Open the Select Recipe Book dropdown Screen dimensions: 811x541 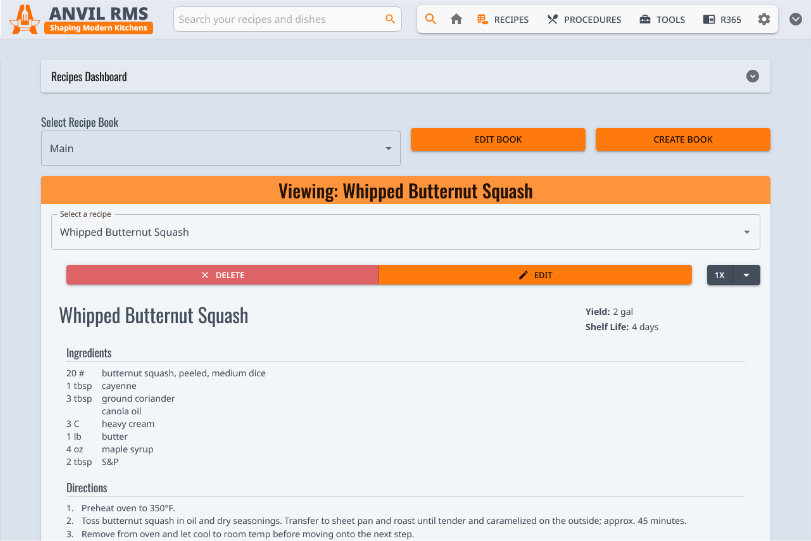point(220,148)
